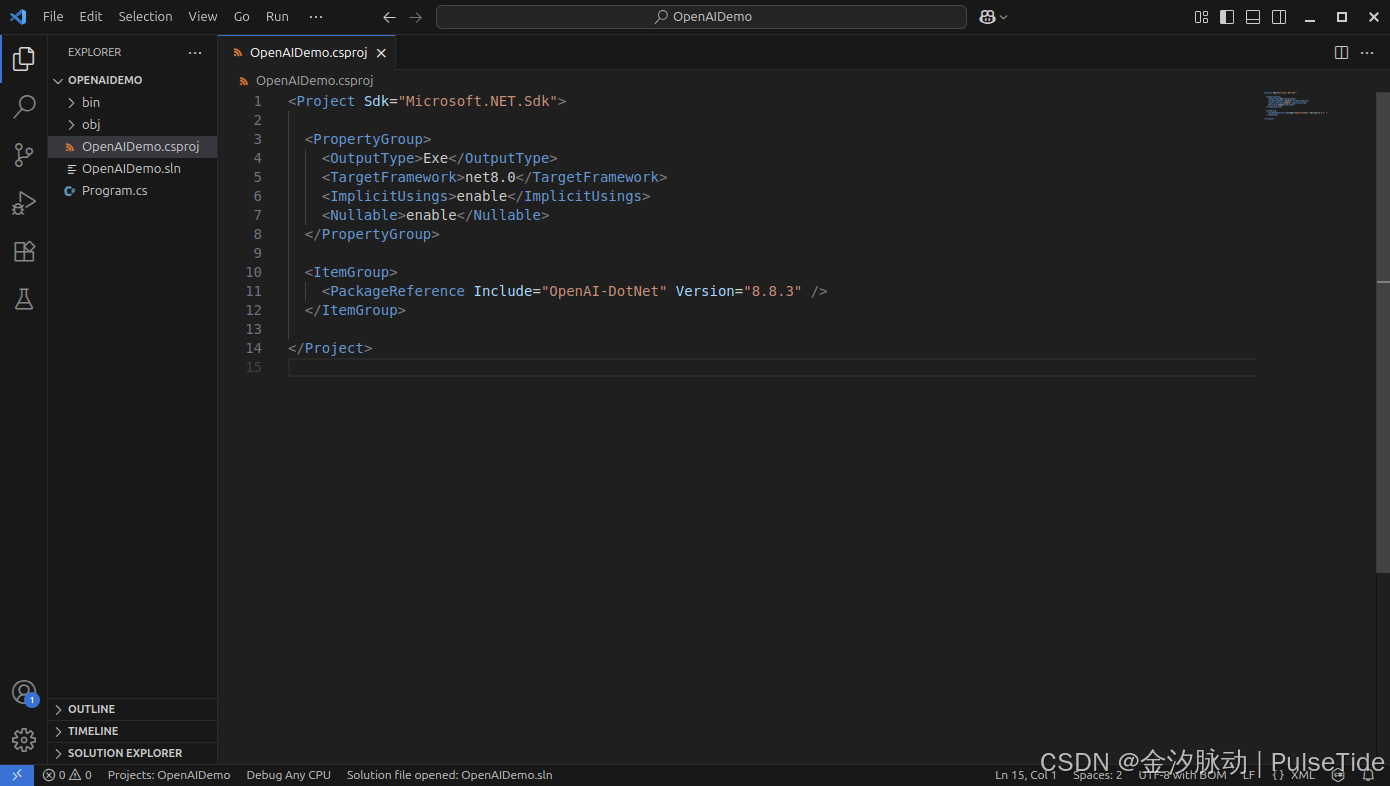Viewport: 1390px width, 786px height.
Task: Expand the bin folder
Action: click(x=132, y=102)
